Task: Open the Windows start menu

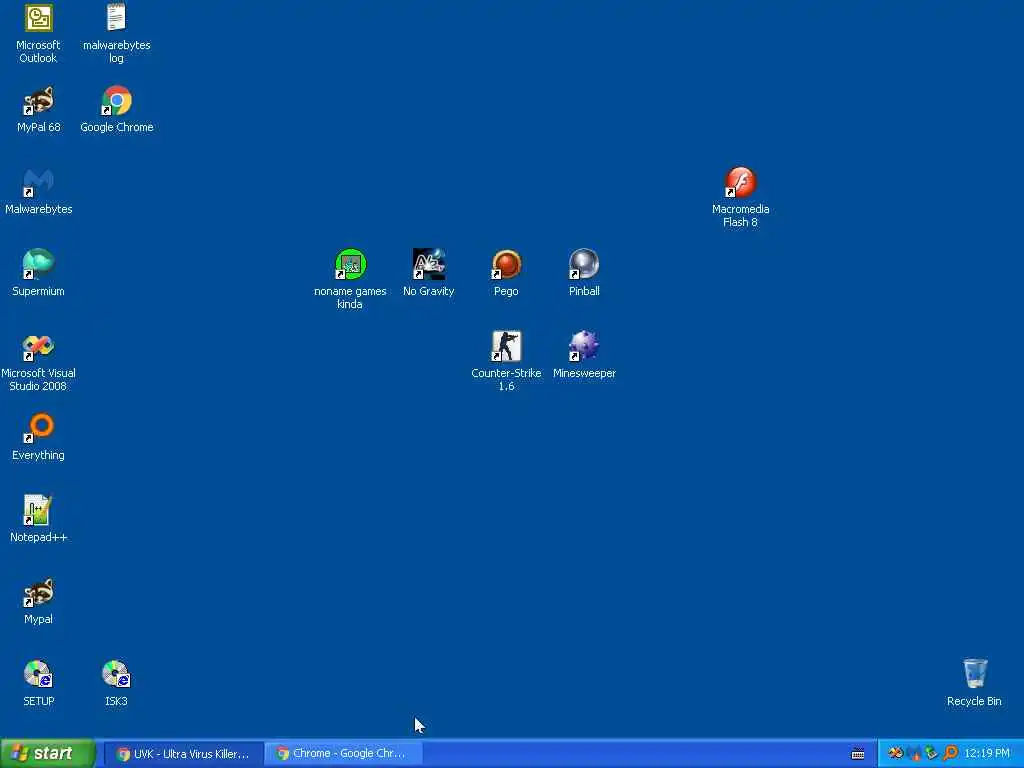Action: click(x=48, y=754)
